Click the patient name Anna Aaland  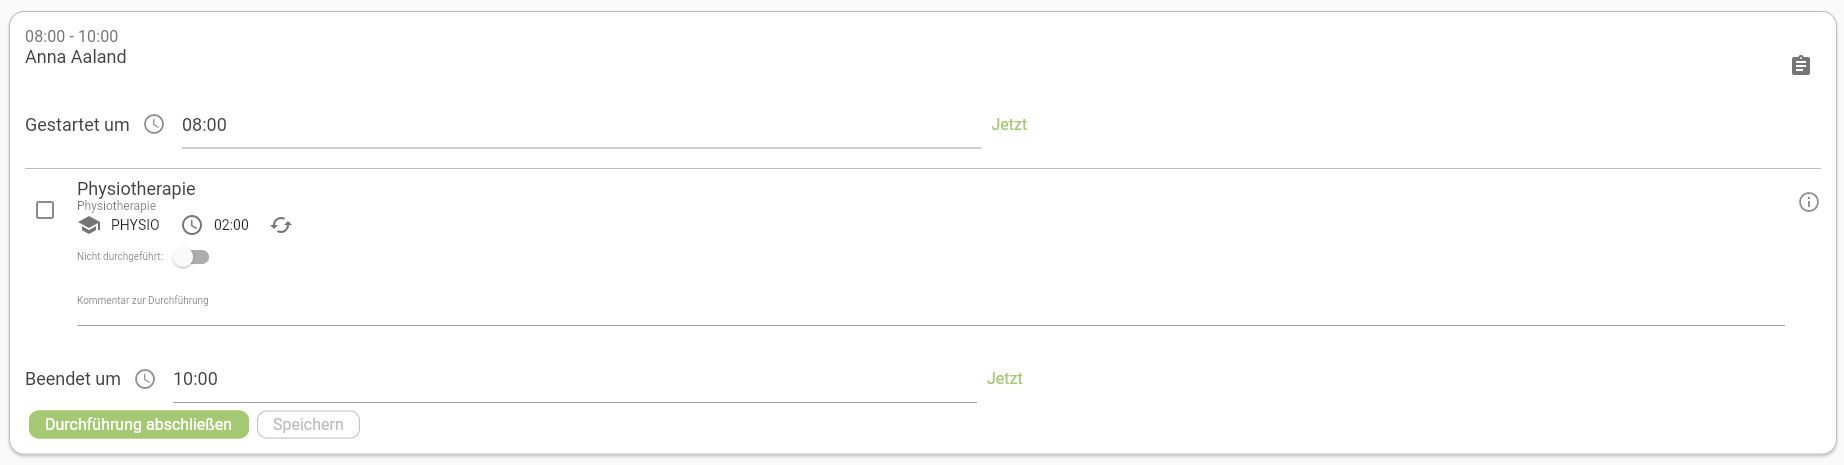point(76,57)
